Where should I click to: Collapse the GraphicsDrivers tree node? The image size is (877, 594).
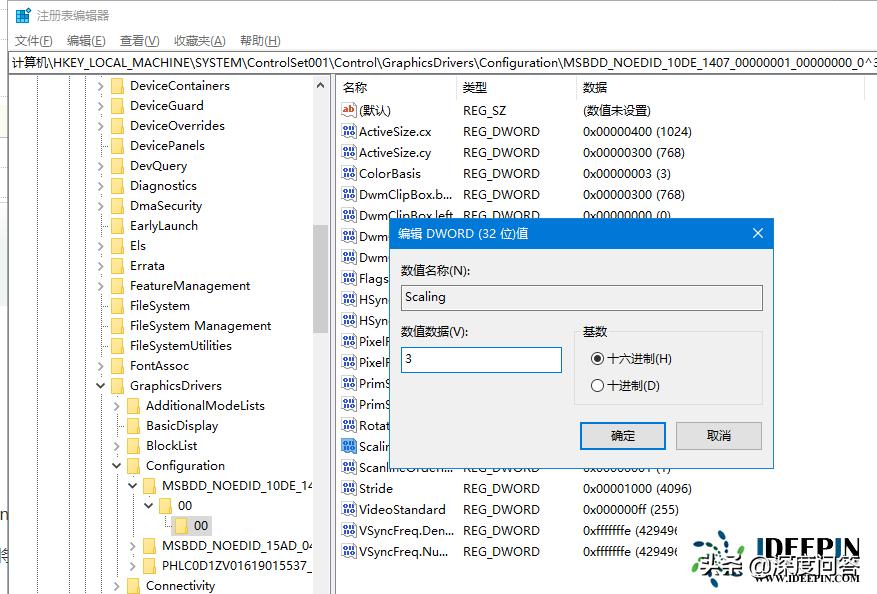99,385
